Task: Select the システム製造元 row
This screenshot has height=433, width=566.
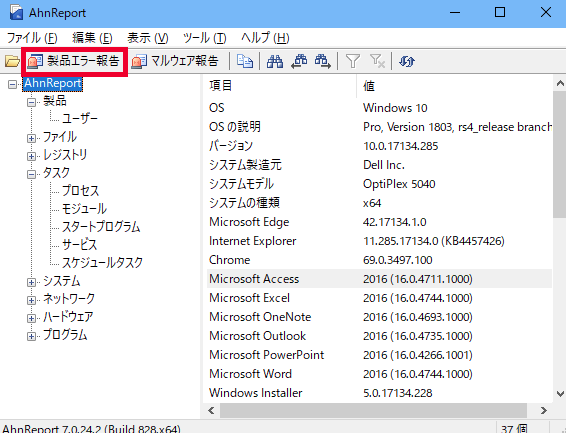Action: click(x=379, y=165)
